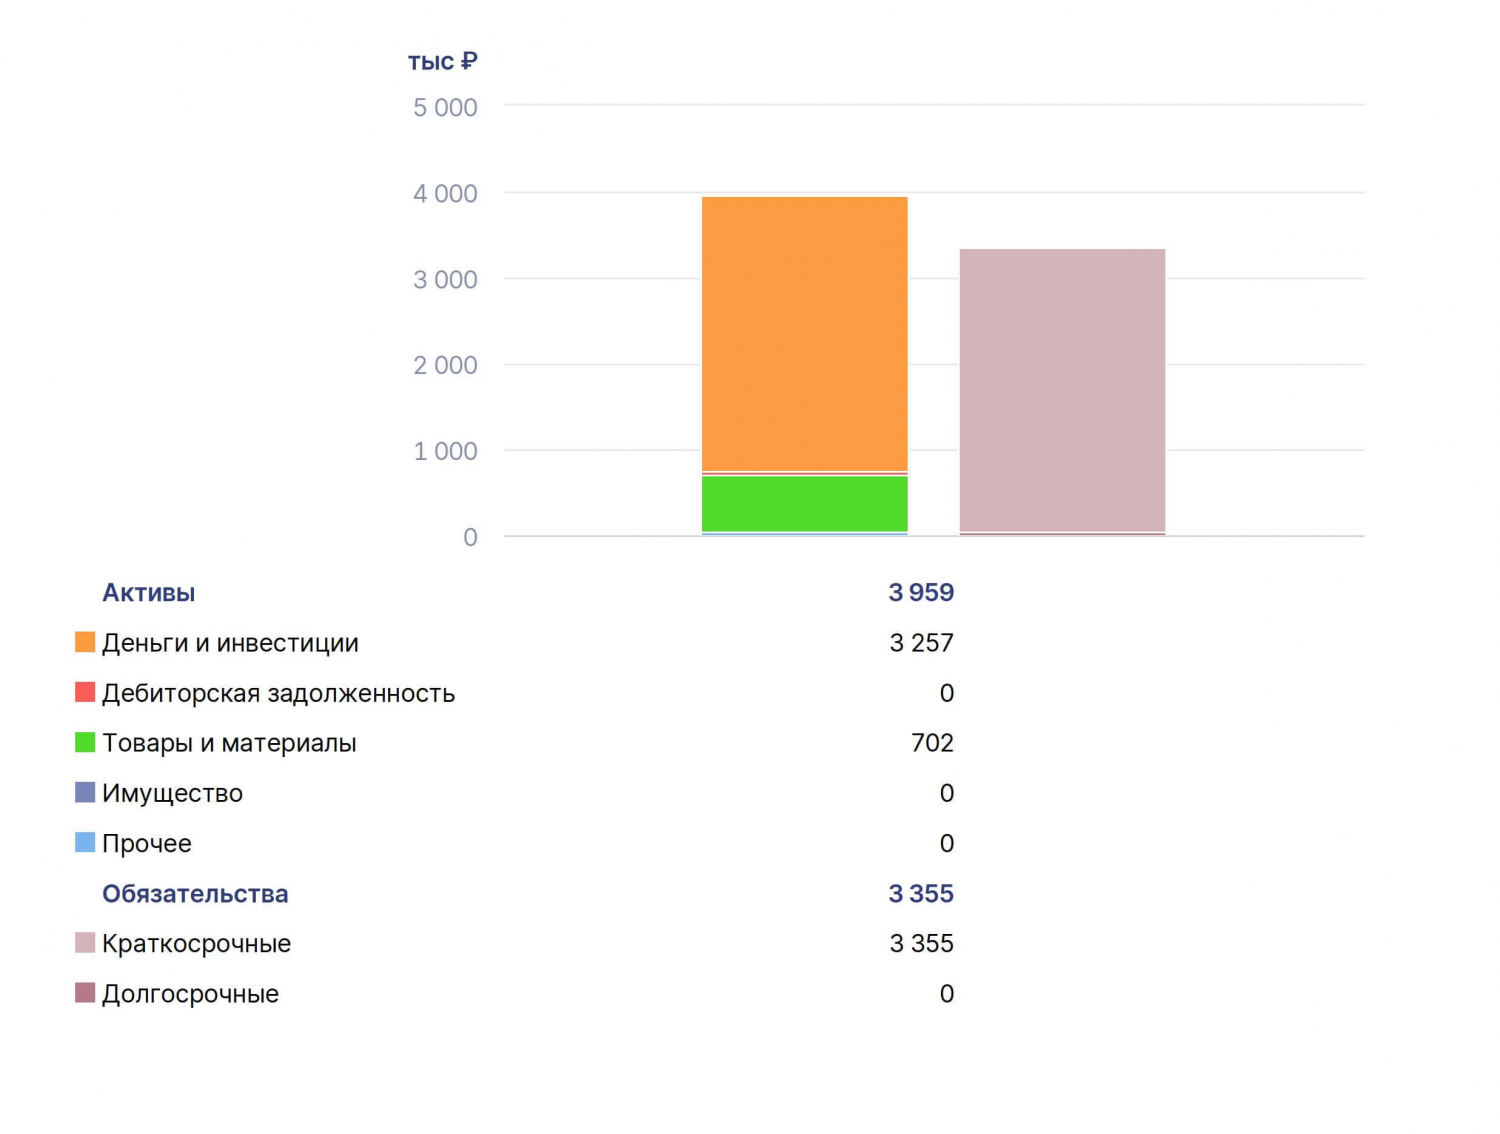Click the 'Прочее' label
Screen dimensions: 1500x1134
click(x=146, y=844)
